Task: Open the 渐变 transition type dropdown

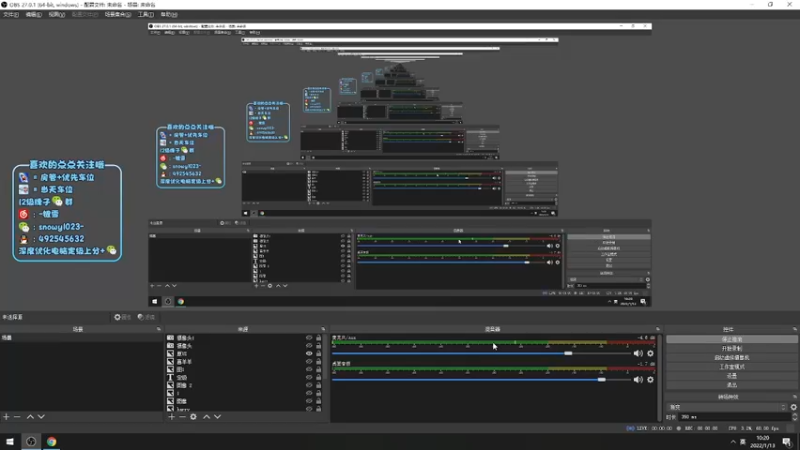Action: 727,407
